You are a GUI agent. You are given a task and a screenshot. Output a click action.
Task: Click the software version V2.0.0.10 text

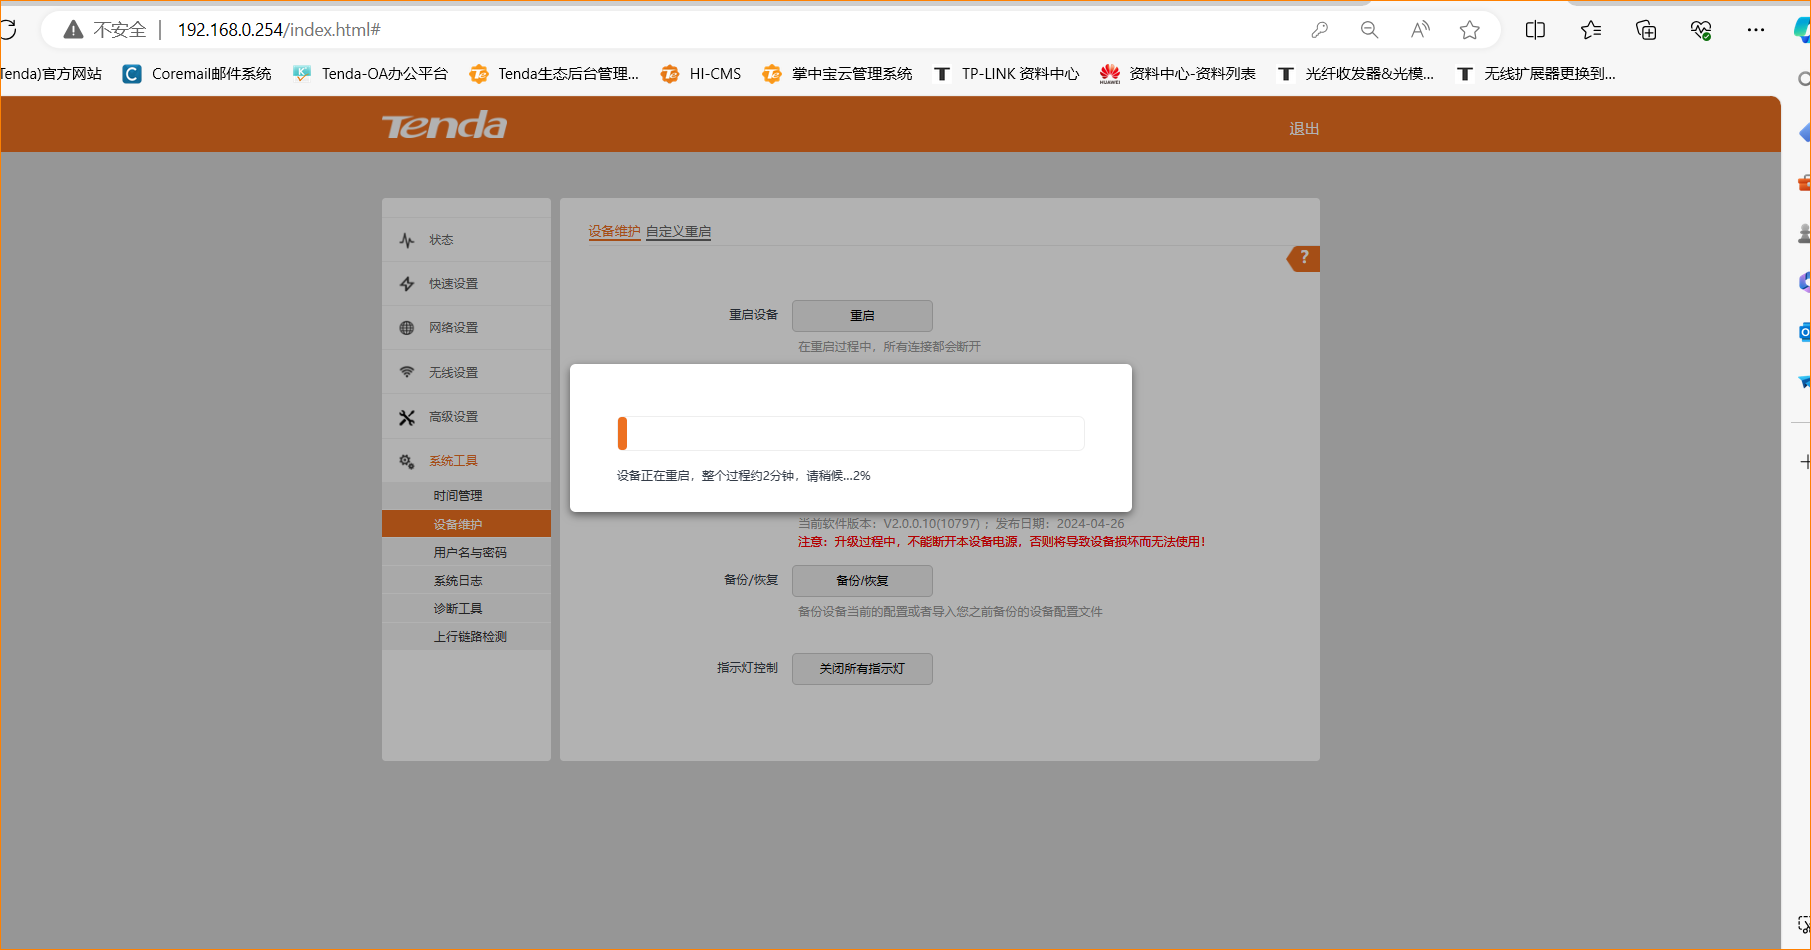click(961, 524)
